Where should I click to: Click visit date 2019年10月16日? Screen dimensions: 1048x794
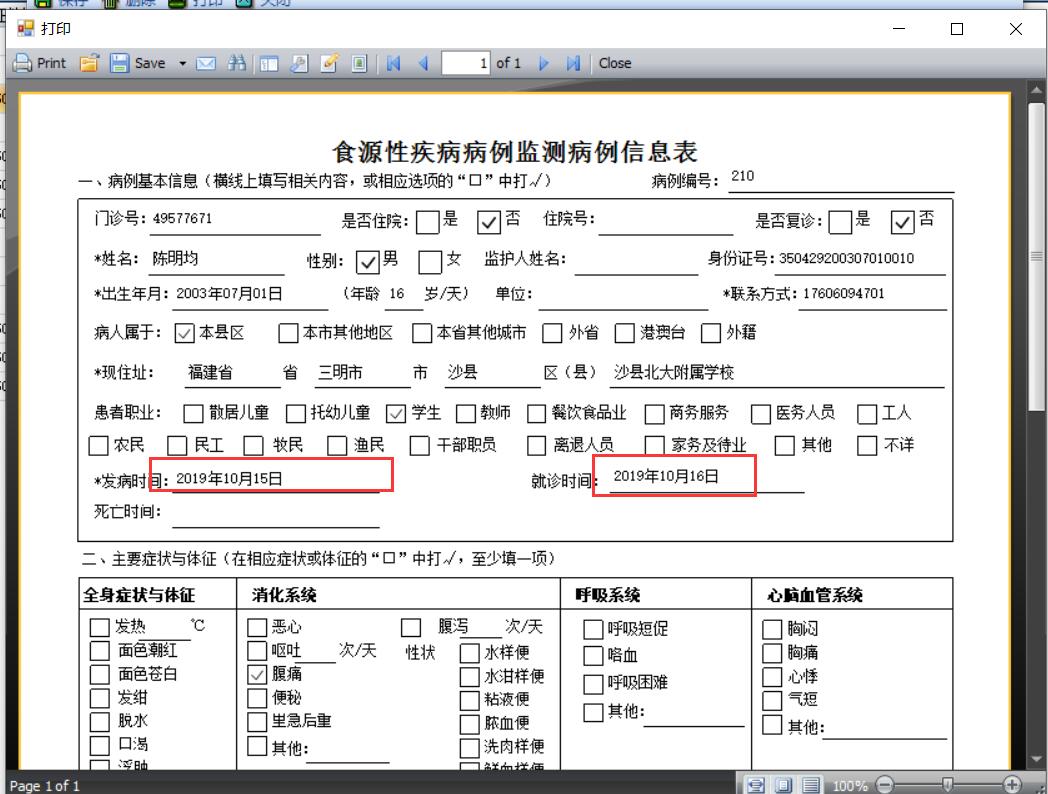coord(666,476)
